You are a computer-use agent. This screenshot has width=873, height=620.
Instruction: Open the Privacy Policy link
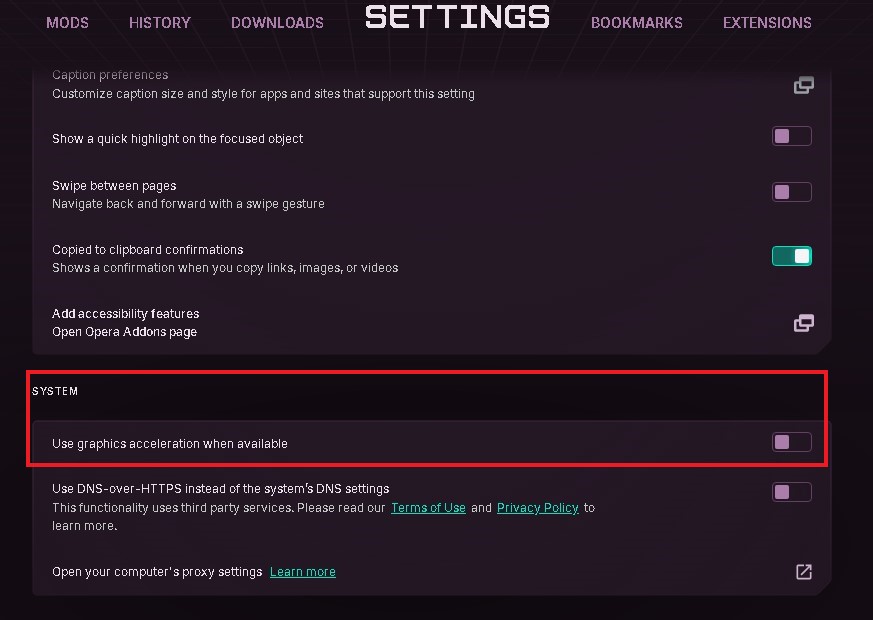point(537,508)
